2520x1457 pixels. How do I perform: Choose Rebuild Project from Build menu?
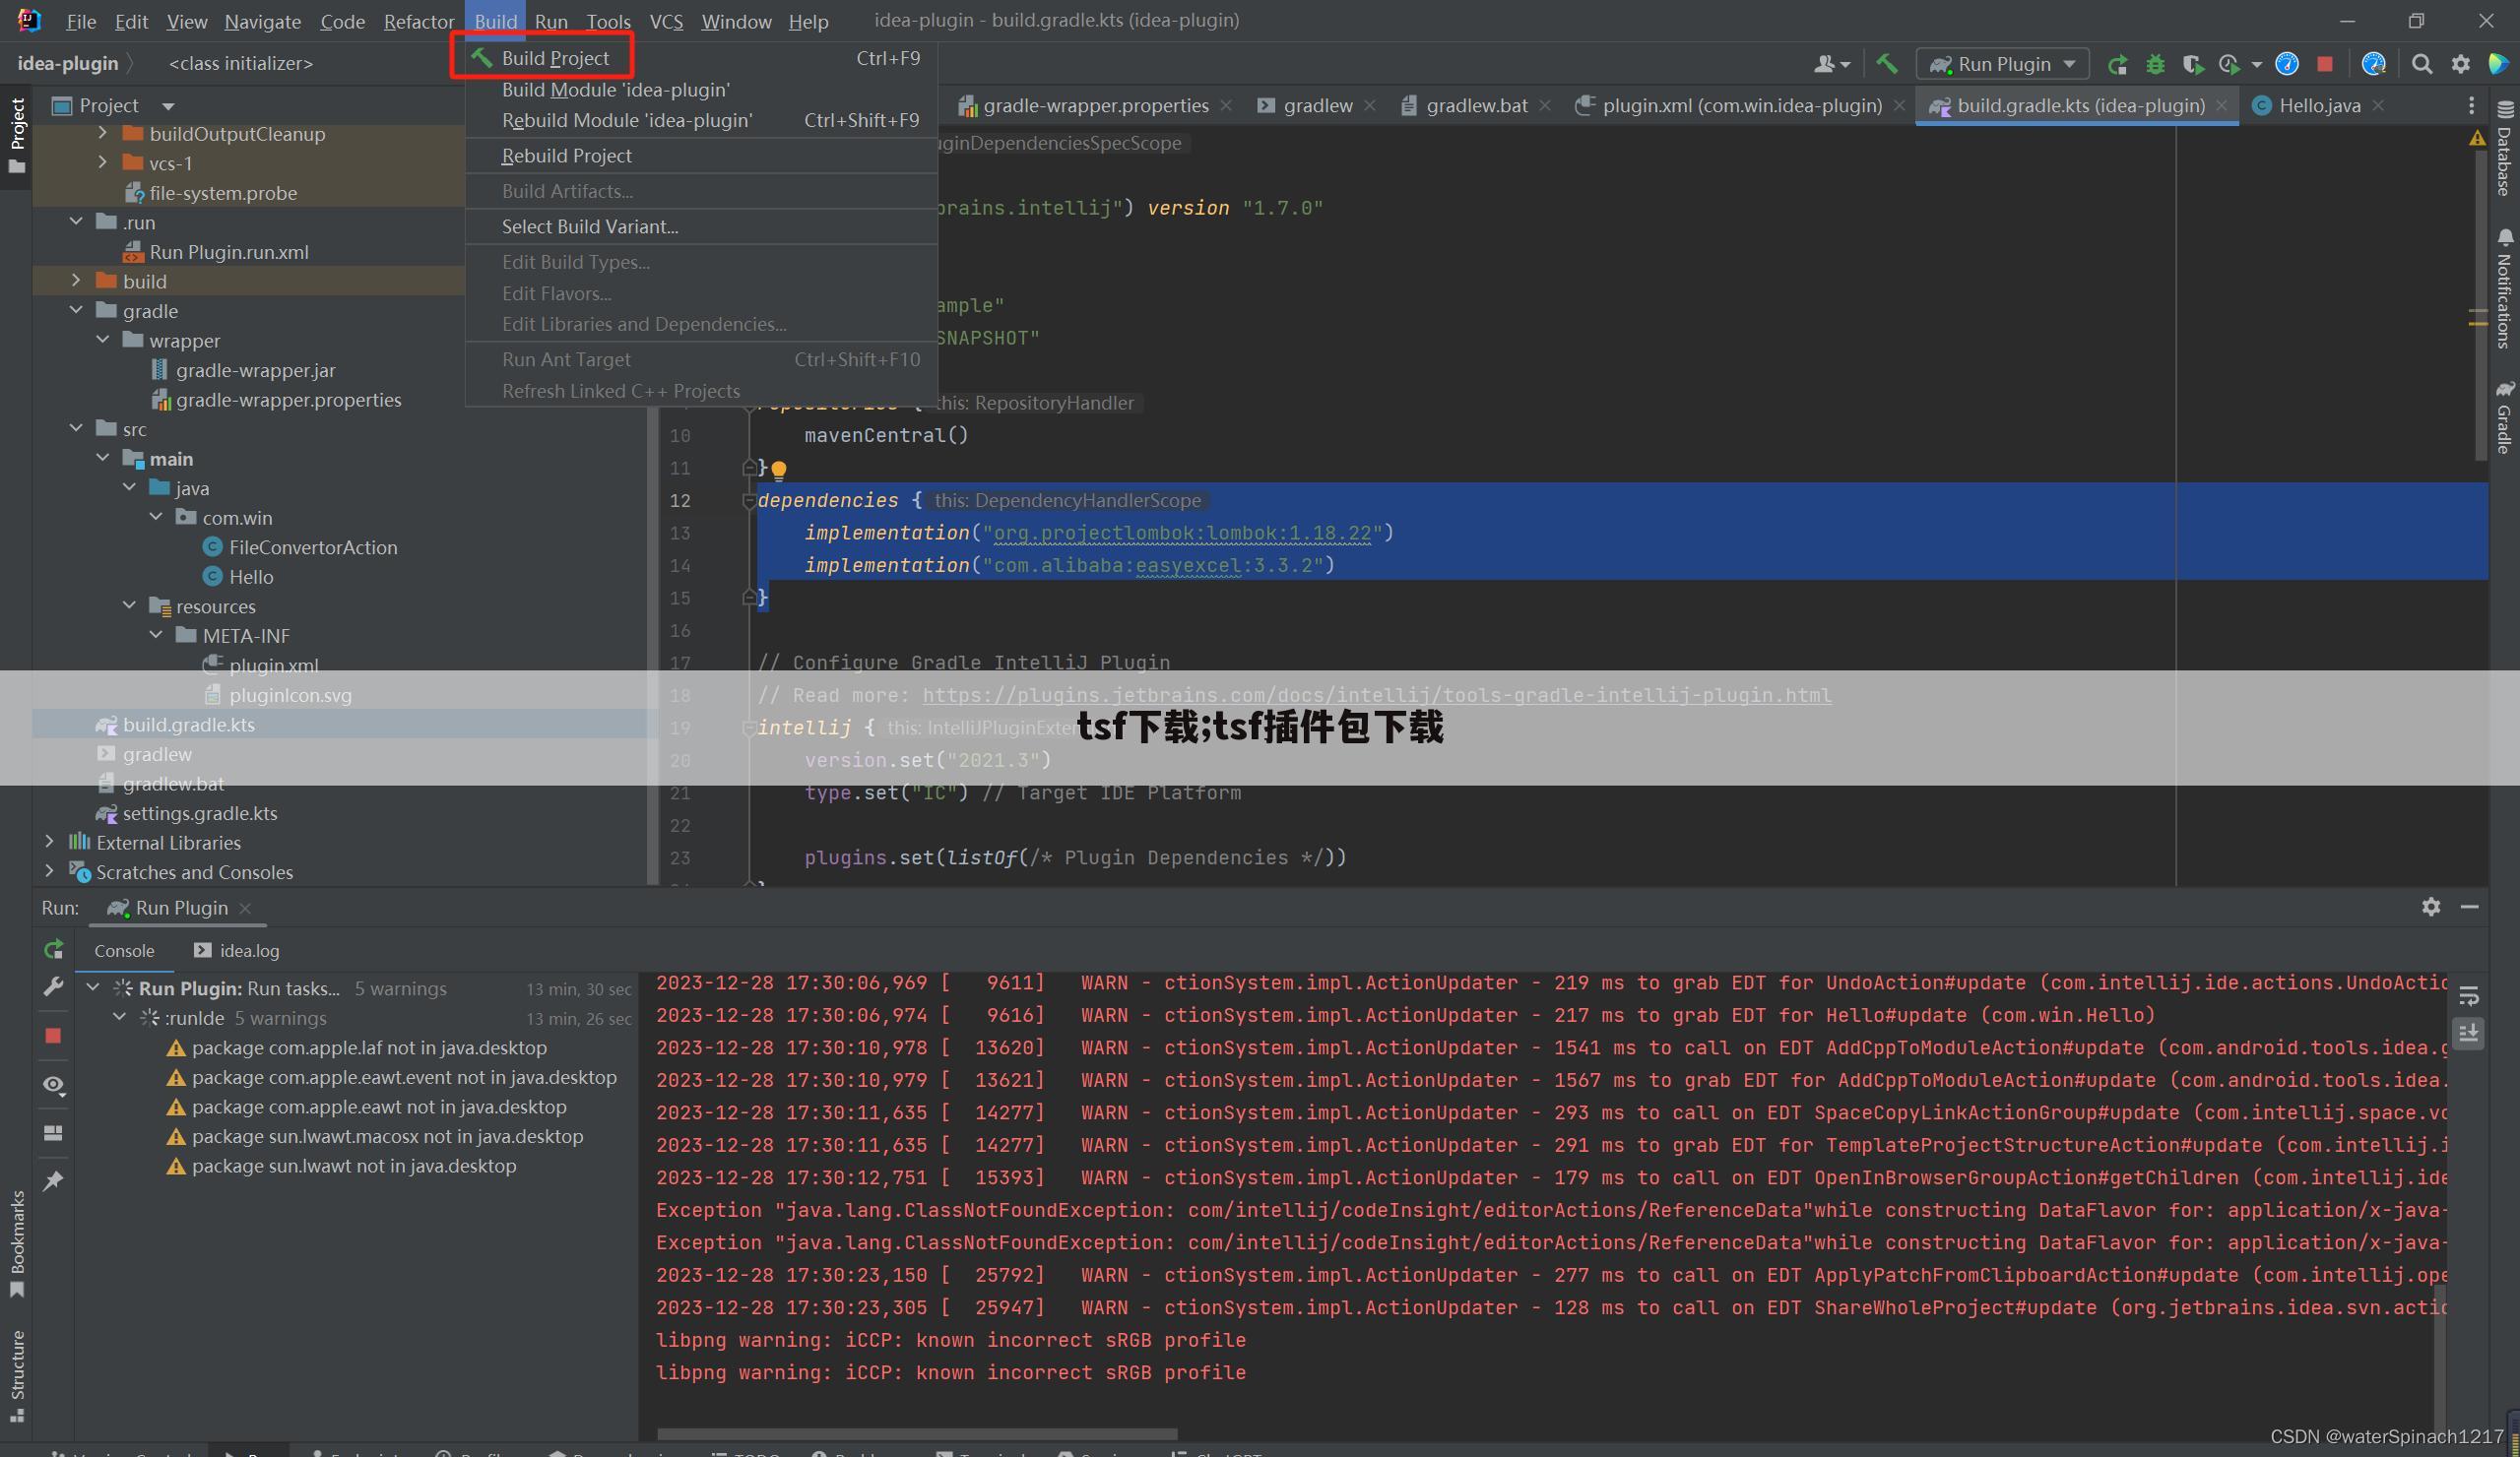click(701, 156)
